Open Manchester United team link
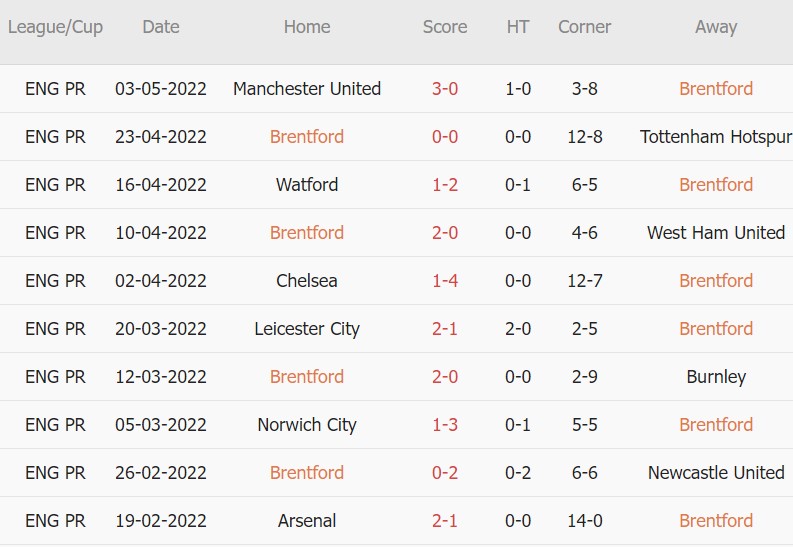Viewport: 793px width, 547px height. (307, 89)
